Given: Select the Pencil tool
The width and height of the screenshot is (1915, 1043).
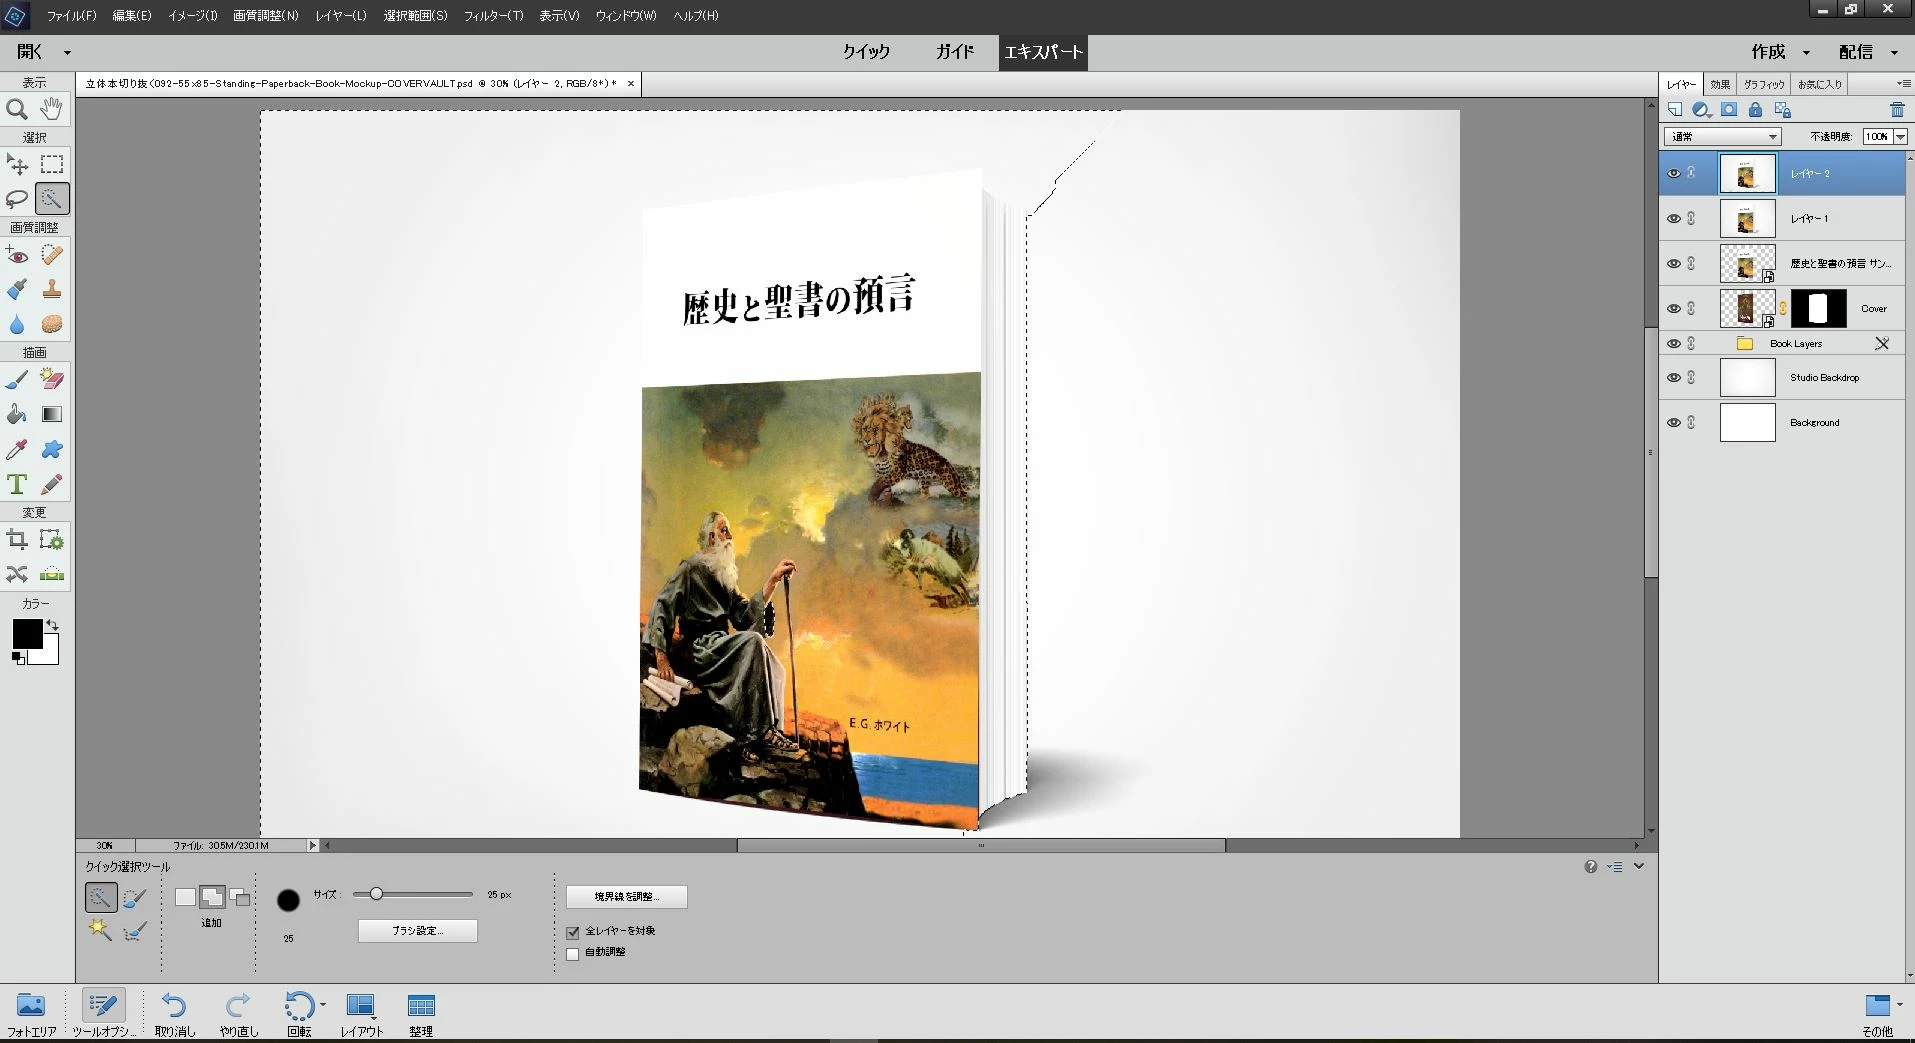Looking at the screenshot, I should [x=51, y=484].
